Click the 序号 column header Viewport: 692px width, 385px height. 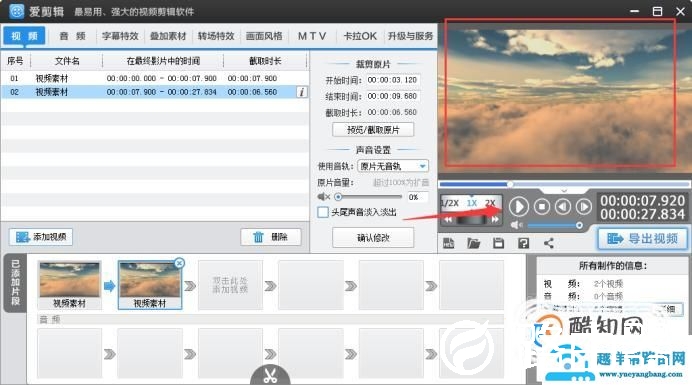pos(15,61)
